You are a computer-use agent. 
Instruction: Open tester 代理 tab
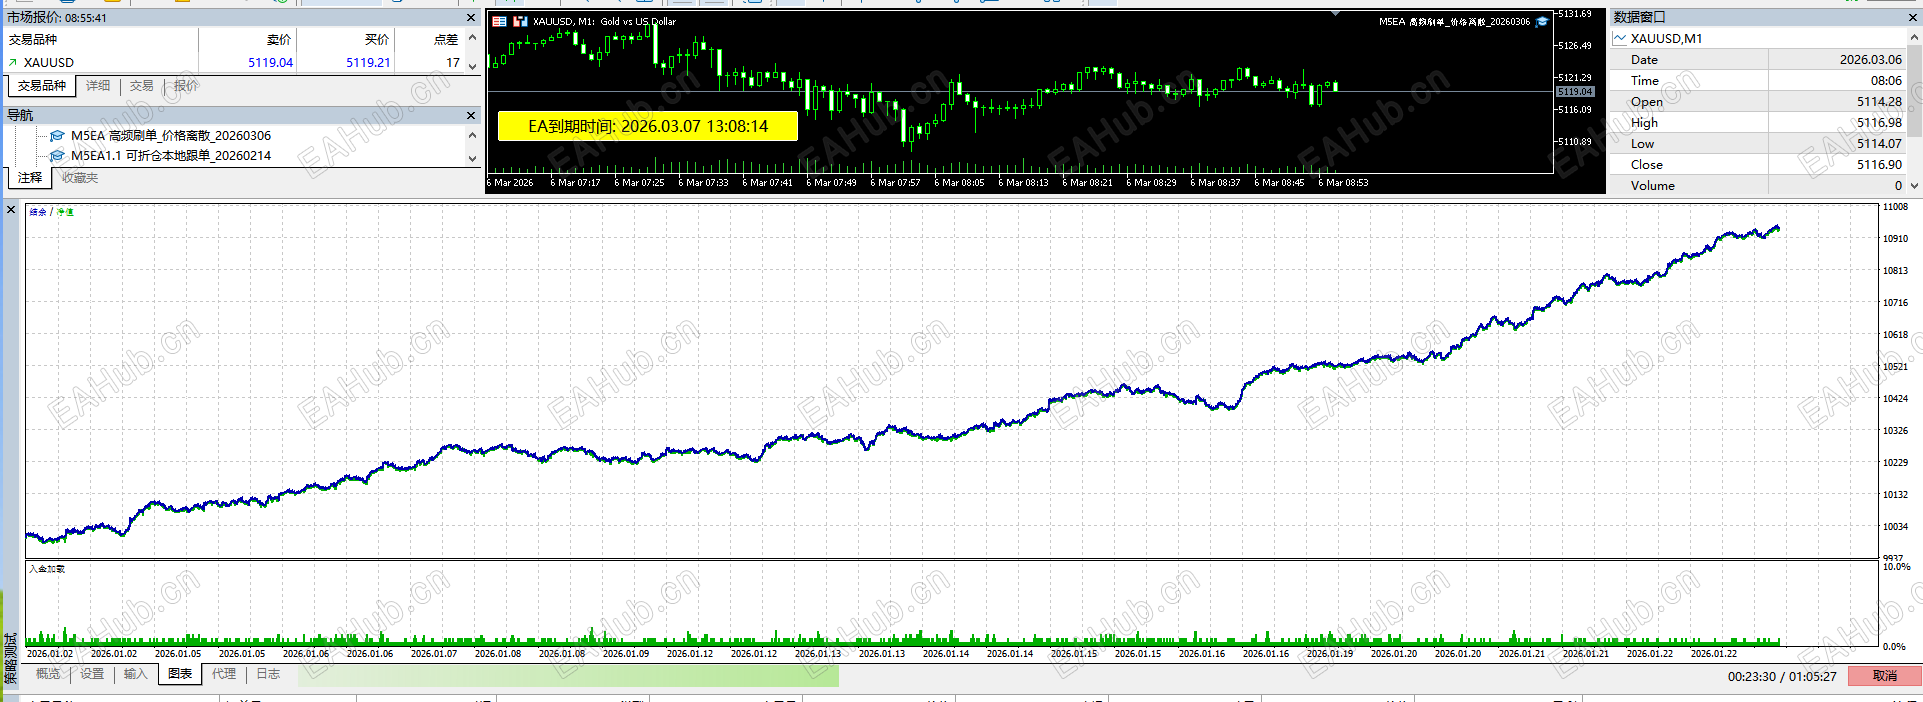[x=224, y=674]
